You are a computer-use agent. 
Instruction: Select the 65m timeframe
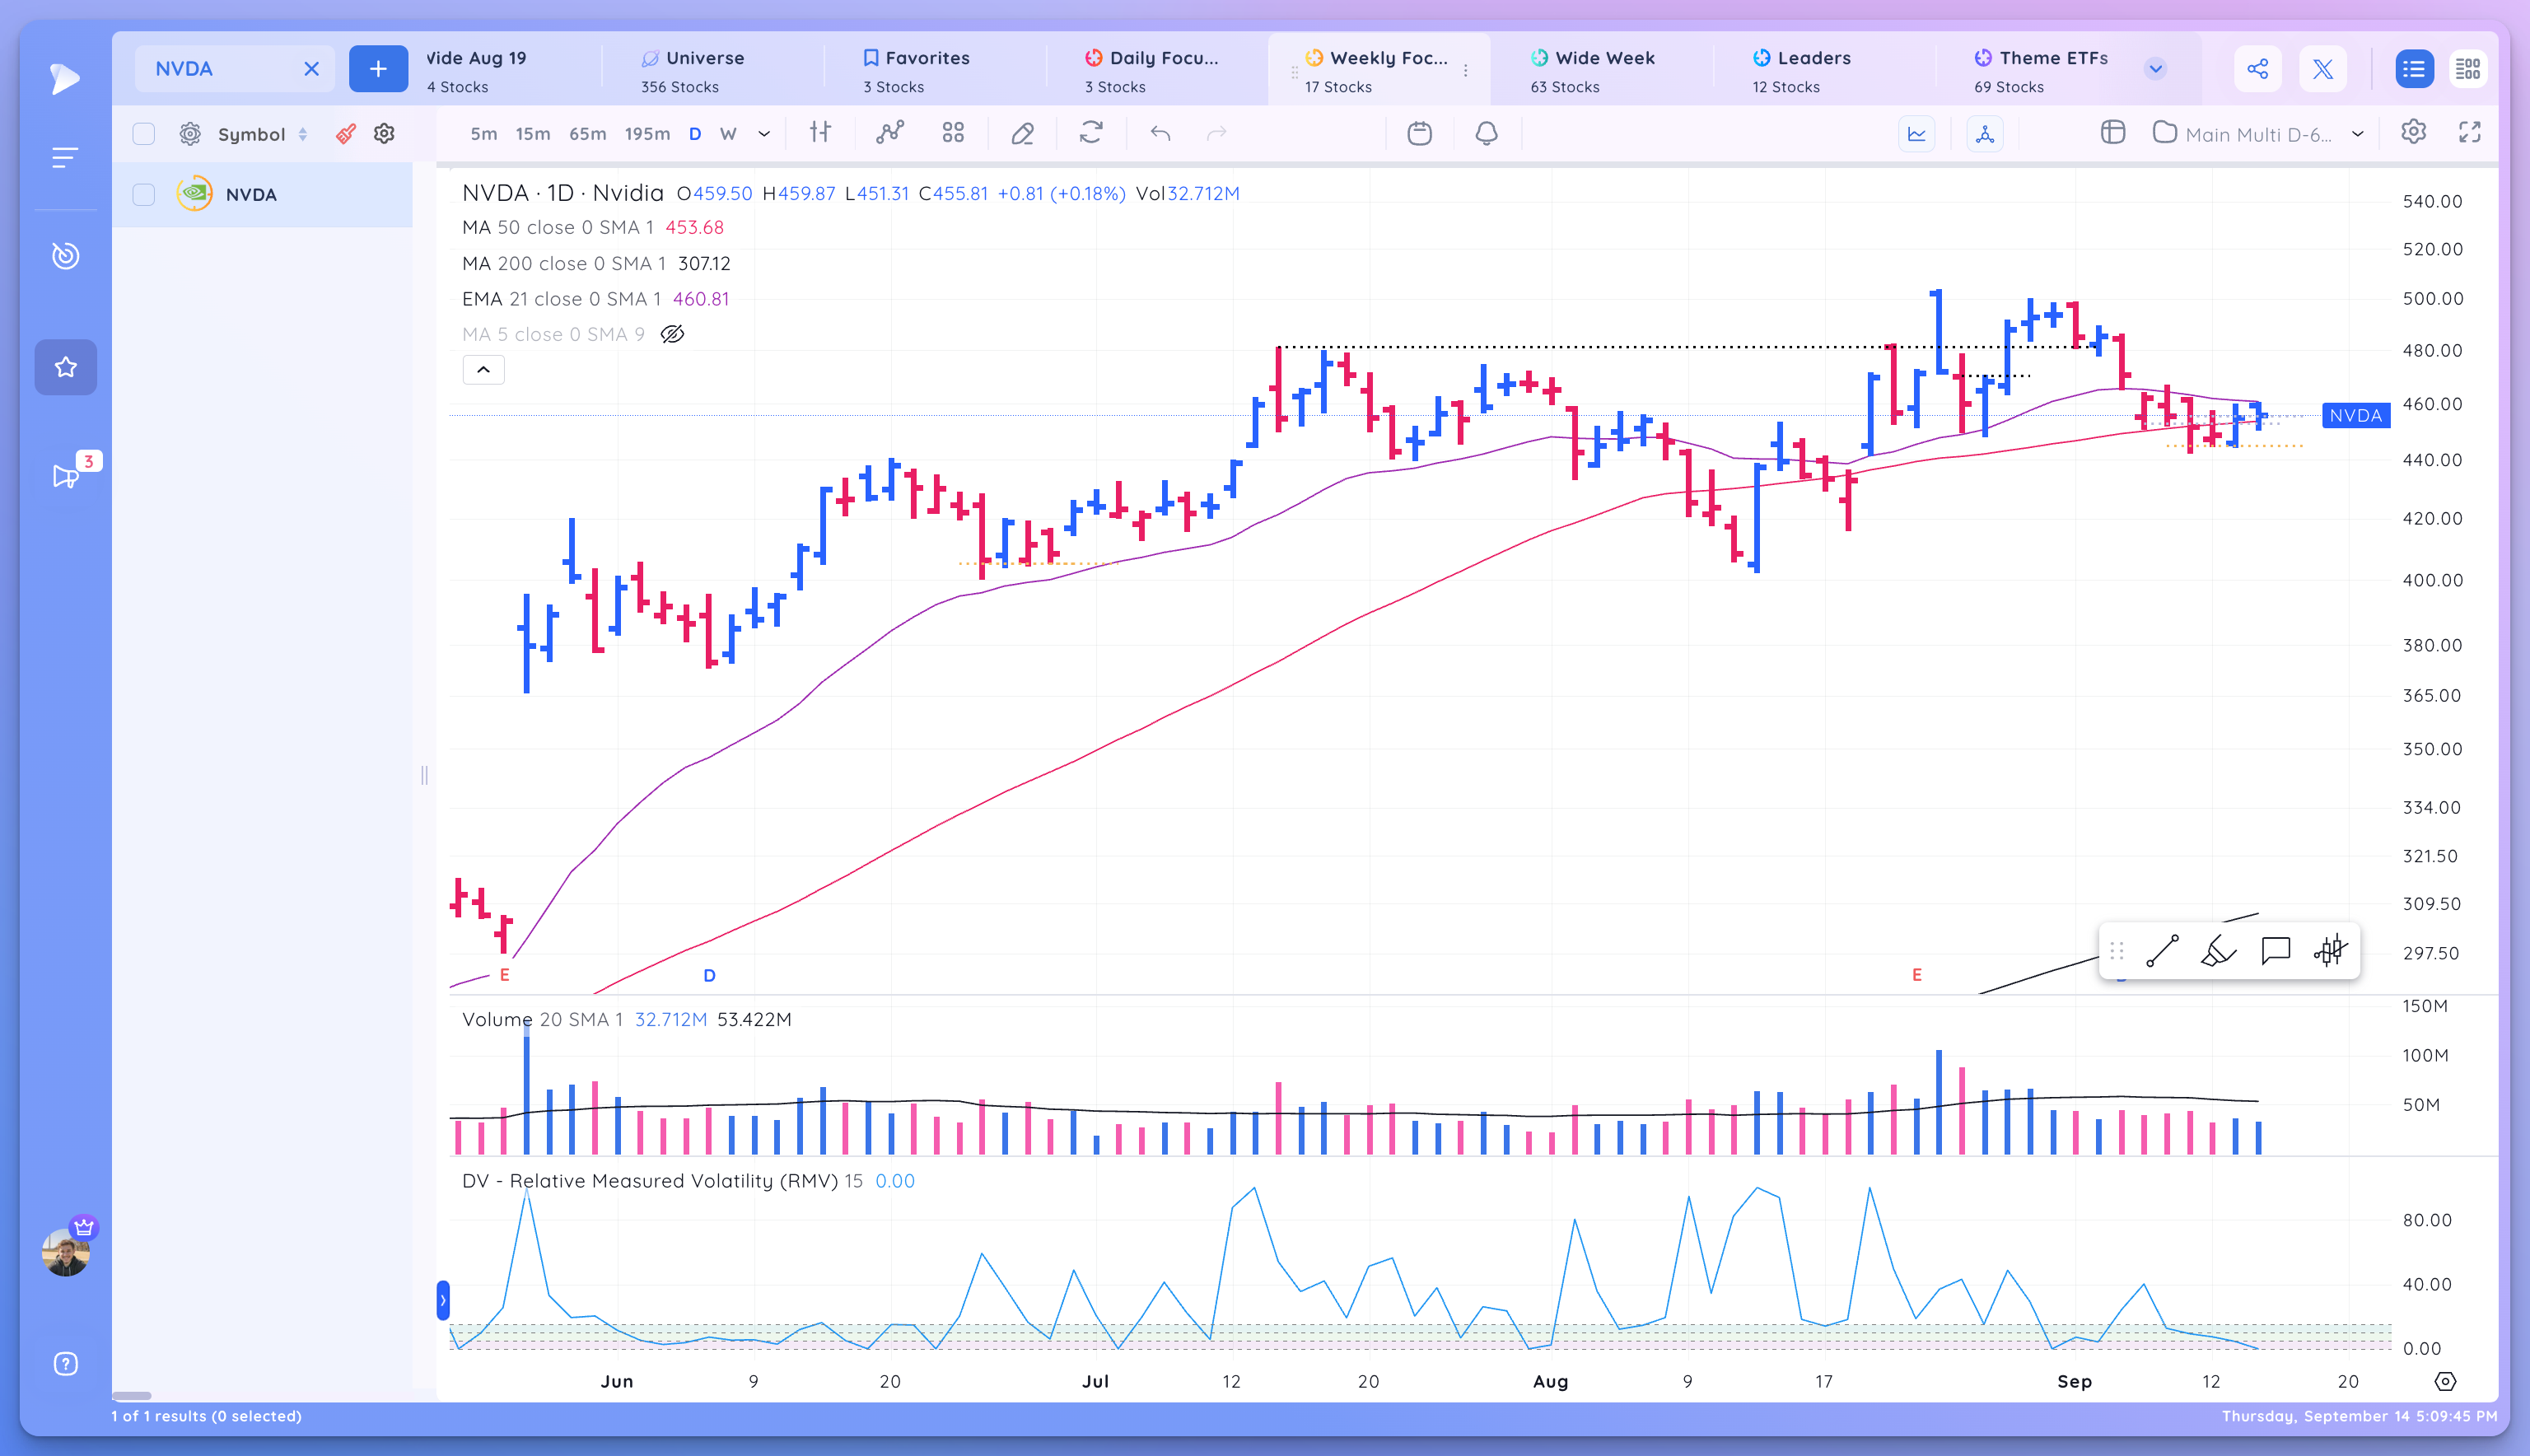(588, 134)
